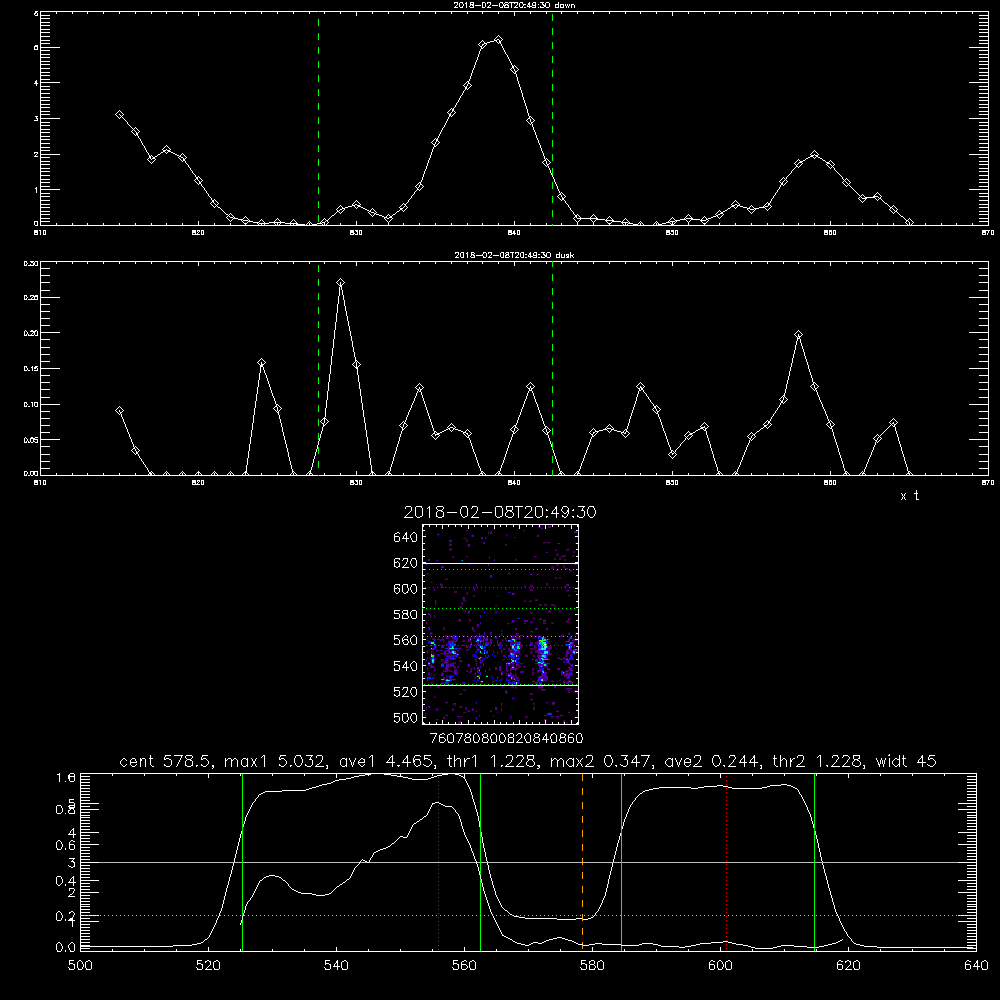Click heatmap y-axis label '520'
Image resolution: width=1000 pixels, height=1000 pixels.
point(406,692)
